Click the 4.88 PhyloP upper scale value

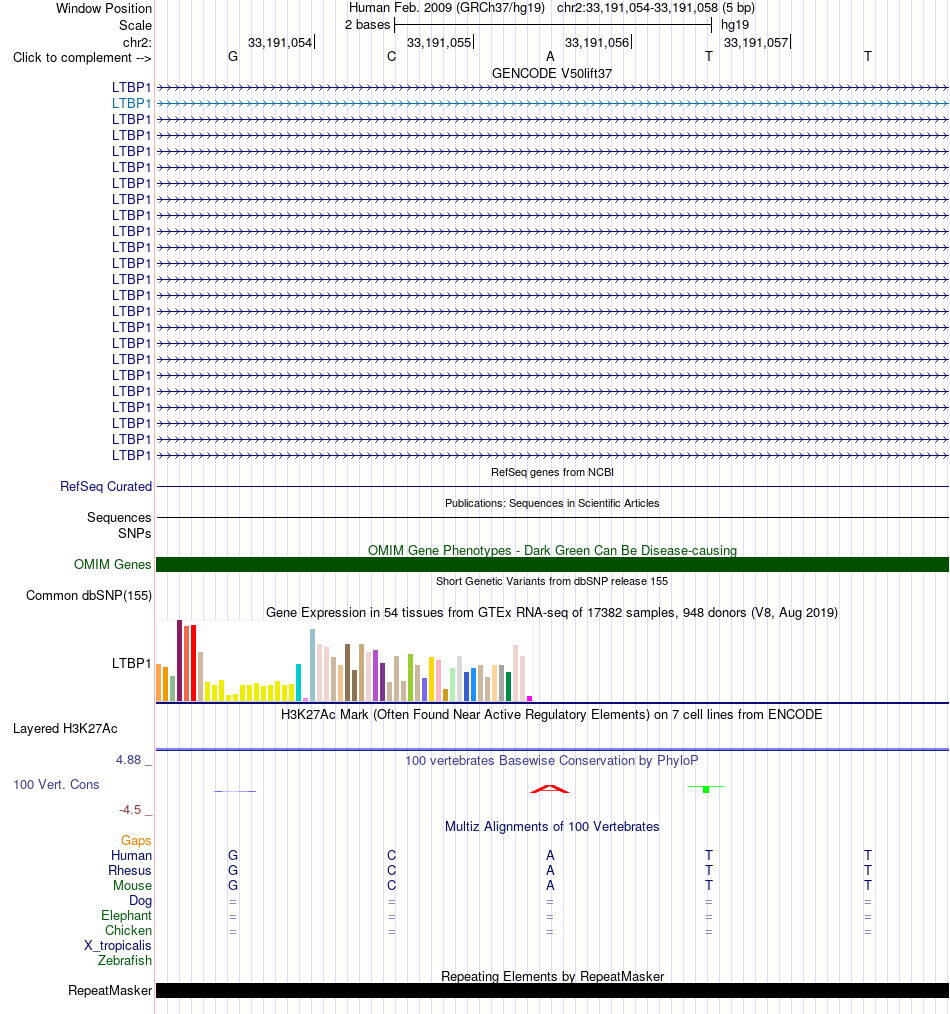click(129, 760)
